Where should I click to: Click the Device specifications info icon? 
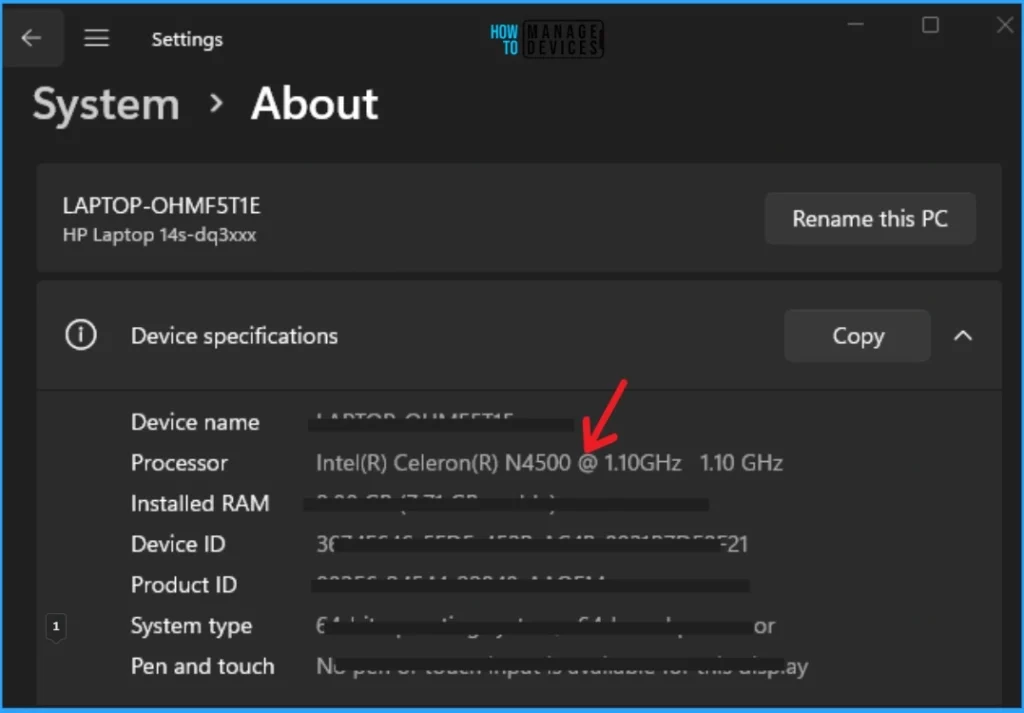81,335
